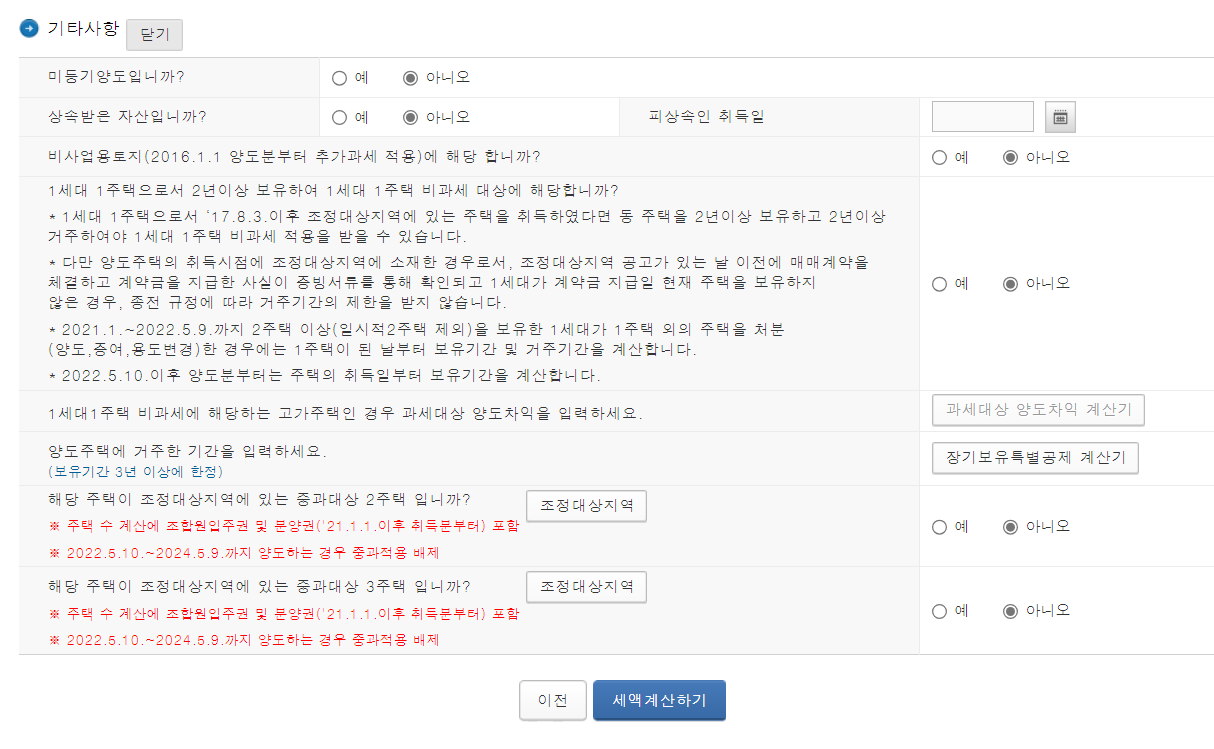Open 조정대상지역 for the 2주택 question
The image size is (1214, 749).
[x=587, y=506]
